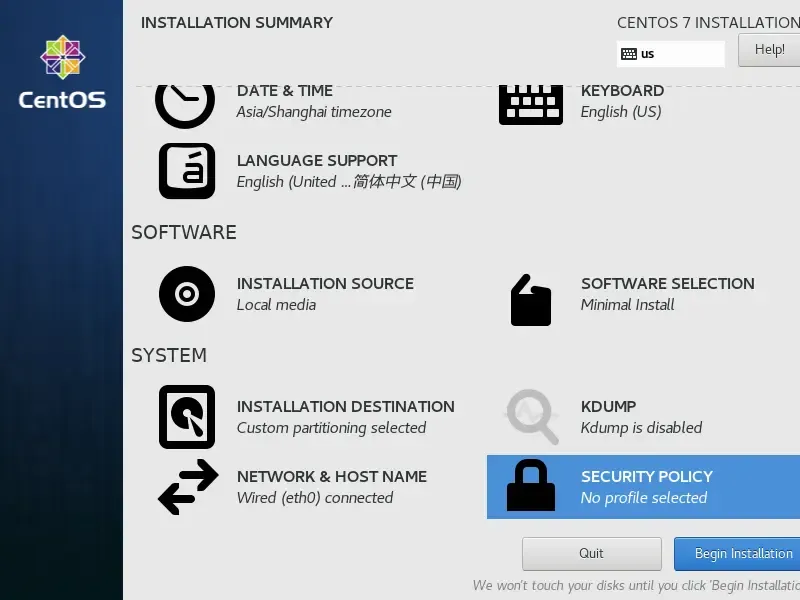Select the Security Policy padlock icon
The width and height of the screenshot is (800, 600).
531,485
